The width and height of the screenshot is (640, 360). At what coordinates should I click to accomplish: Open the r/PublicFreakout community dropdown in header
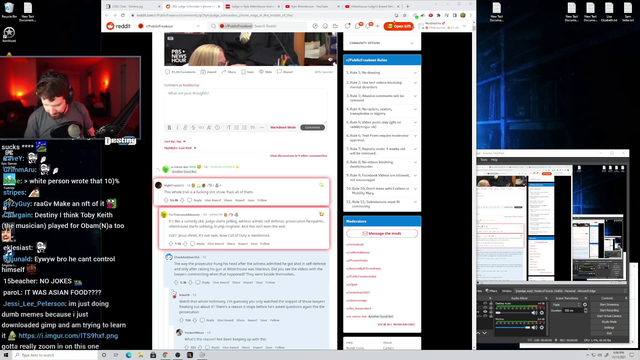point(169,26)
